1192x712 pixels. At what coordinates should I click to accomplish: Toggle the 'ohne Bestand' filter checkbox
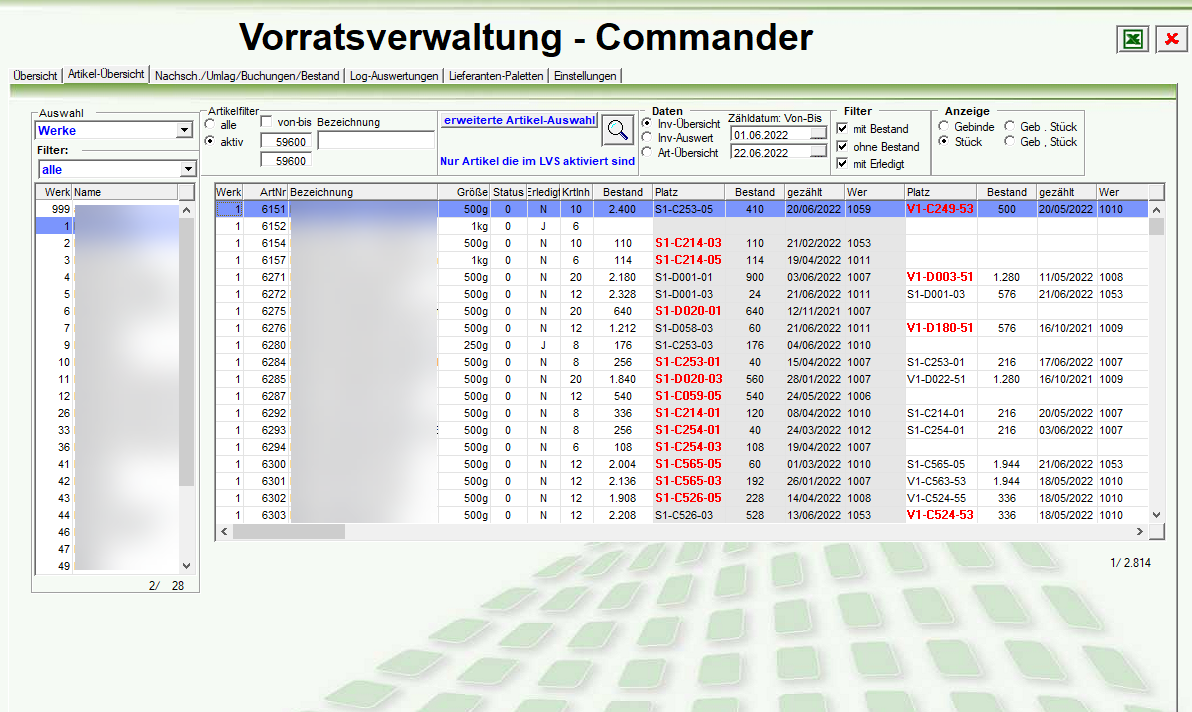[x=842, y=147]
